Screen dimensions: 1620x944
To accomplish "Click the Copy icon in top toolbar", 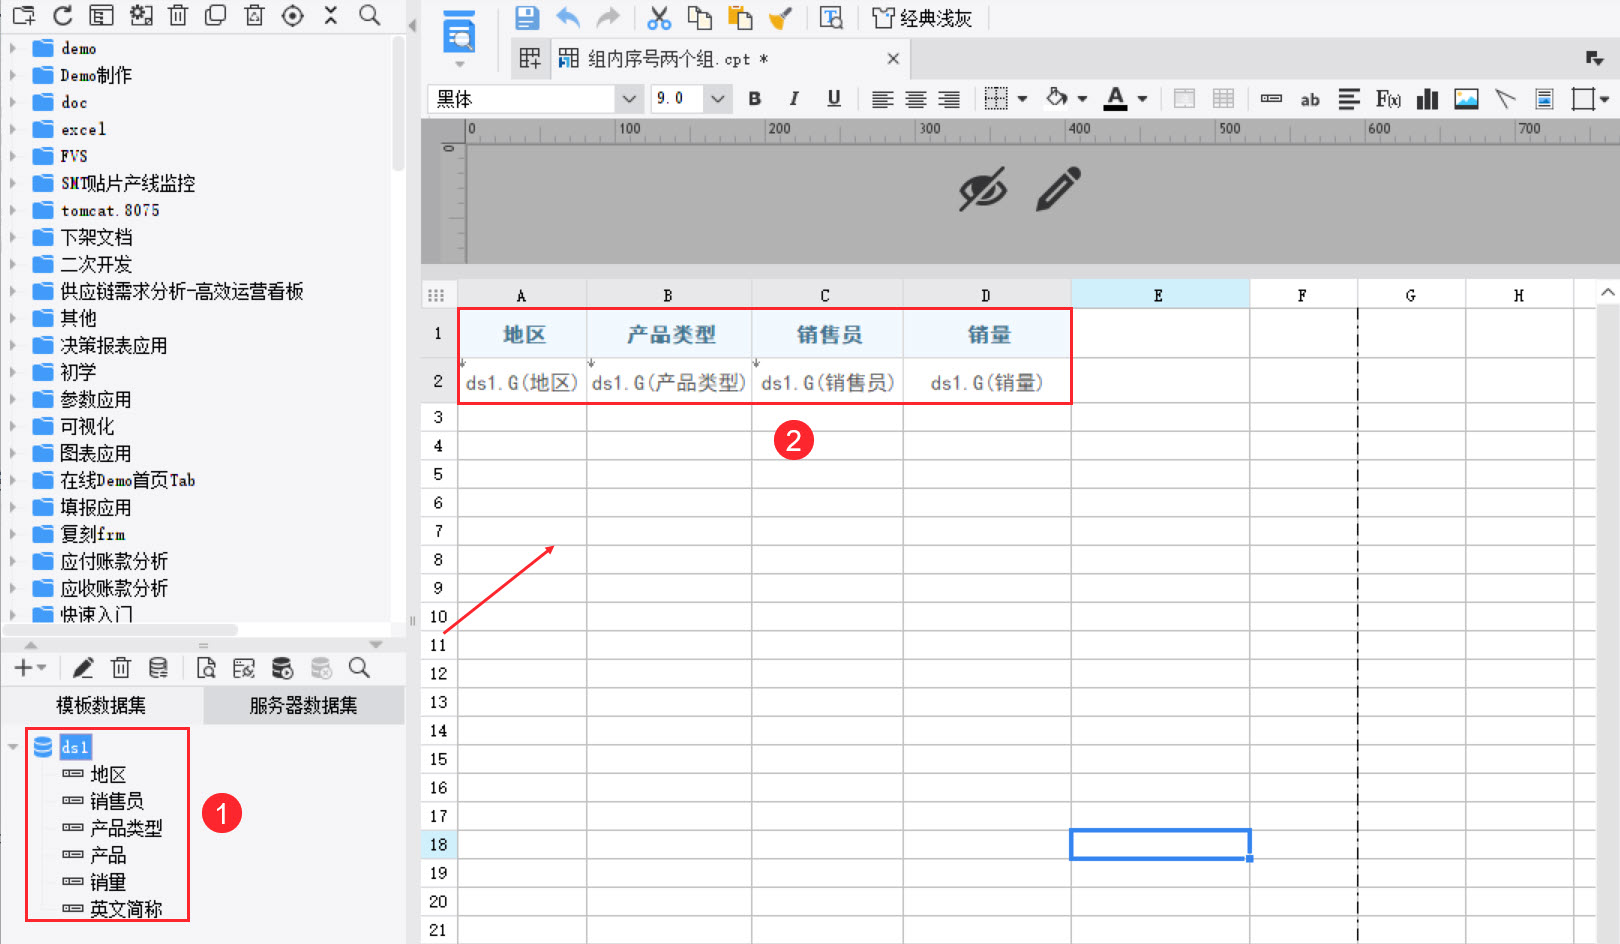I will coord(700,17).
